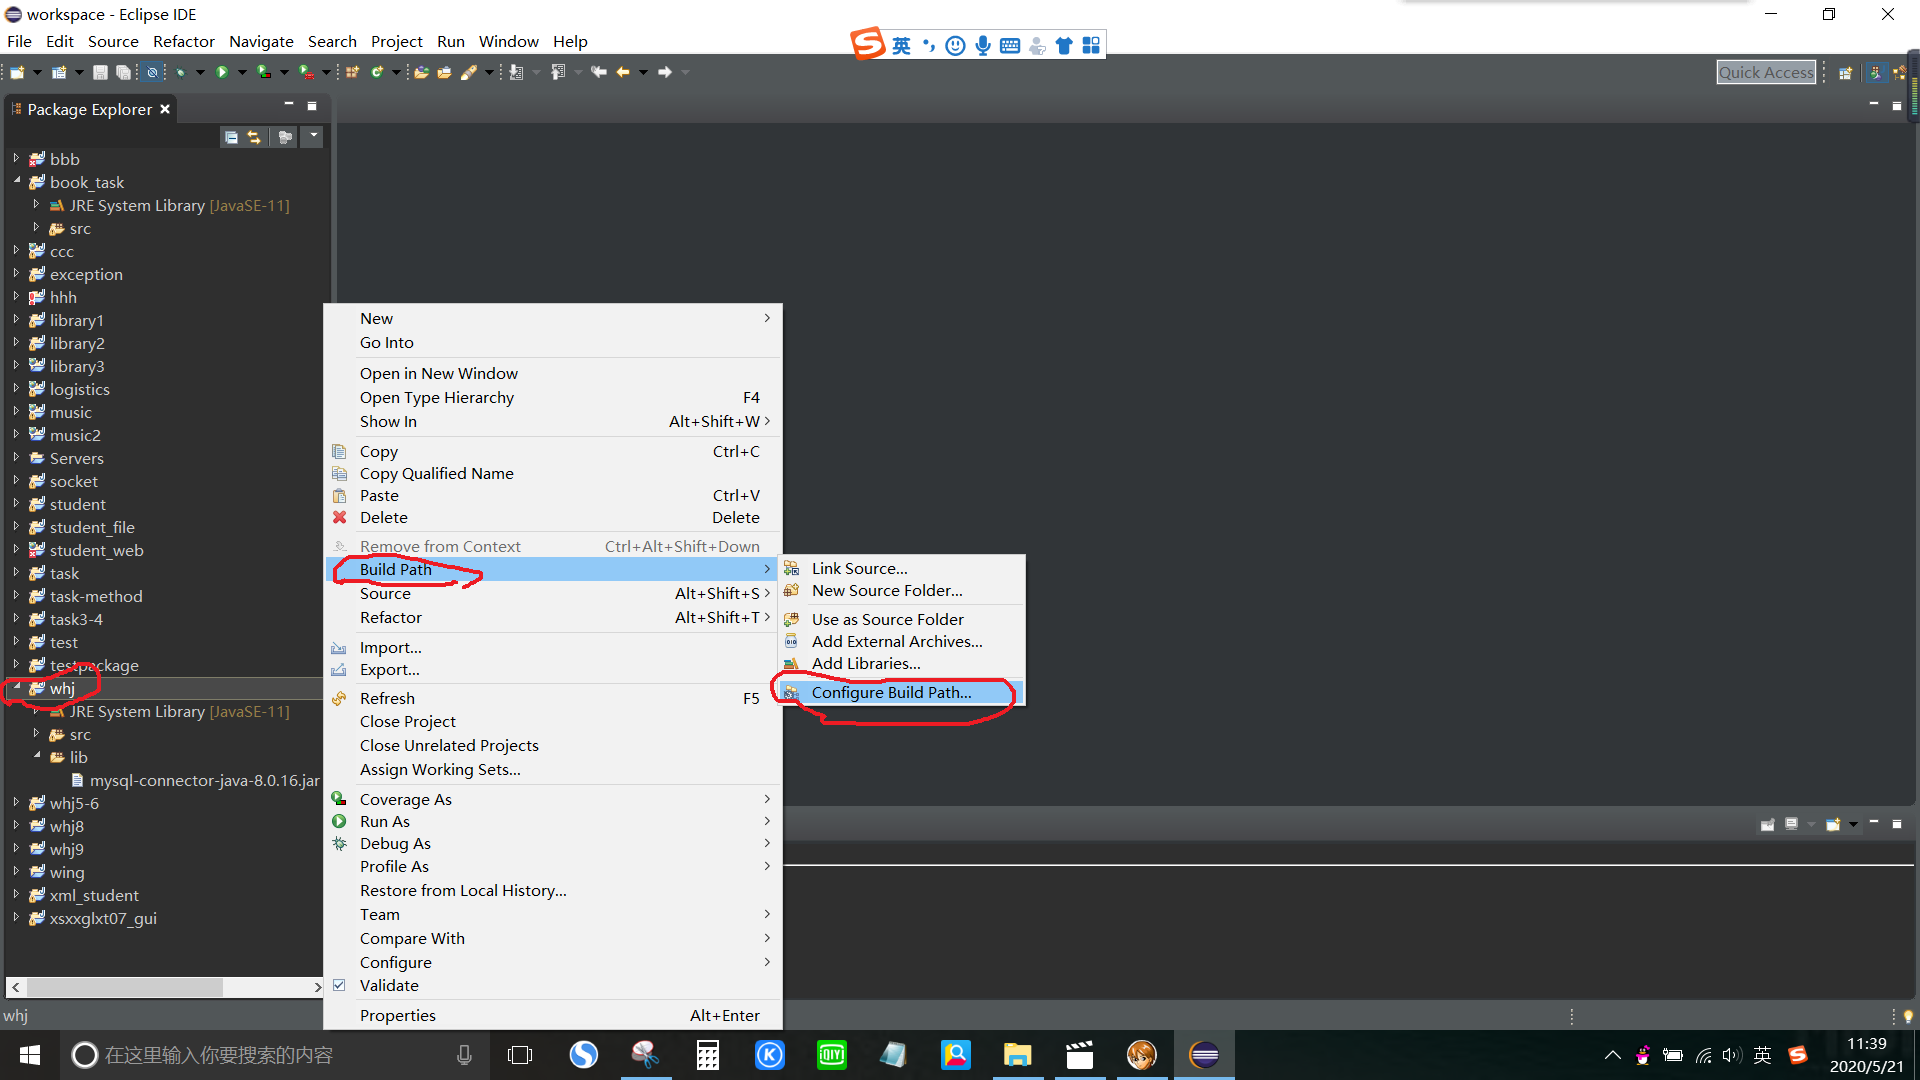Click the Save icon in the toolbar
Screen dimensions: 1920x1080
tap(100, 72)
